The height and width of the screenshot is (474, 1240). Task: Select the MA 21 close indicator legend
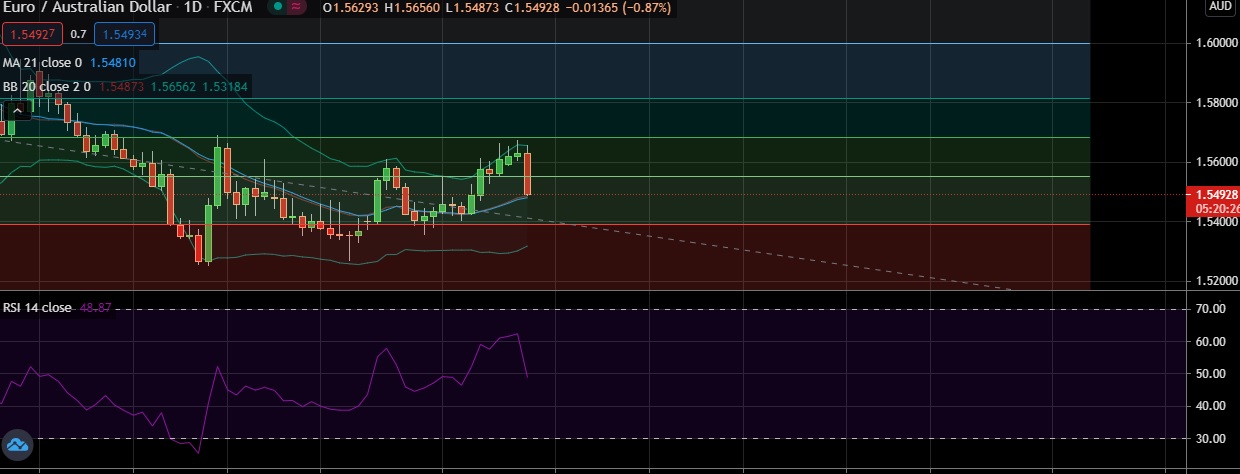(x=42, y=62)
